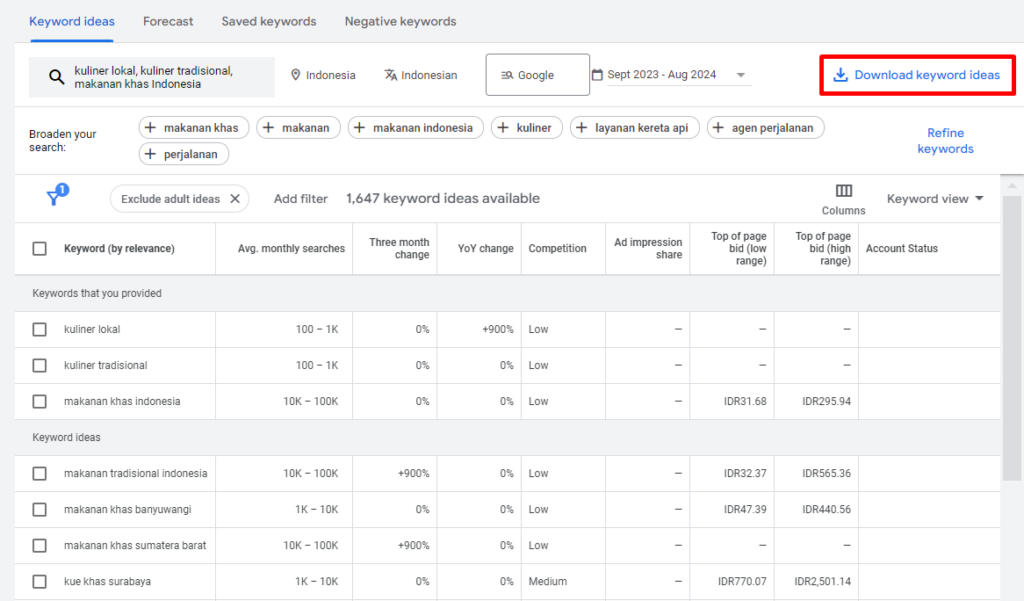Expand the date range dropdown arrow
Image resolution: width=1024 pixels, height=601 pixels.
point(741,75)
